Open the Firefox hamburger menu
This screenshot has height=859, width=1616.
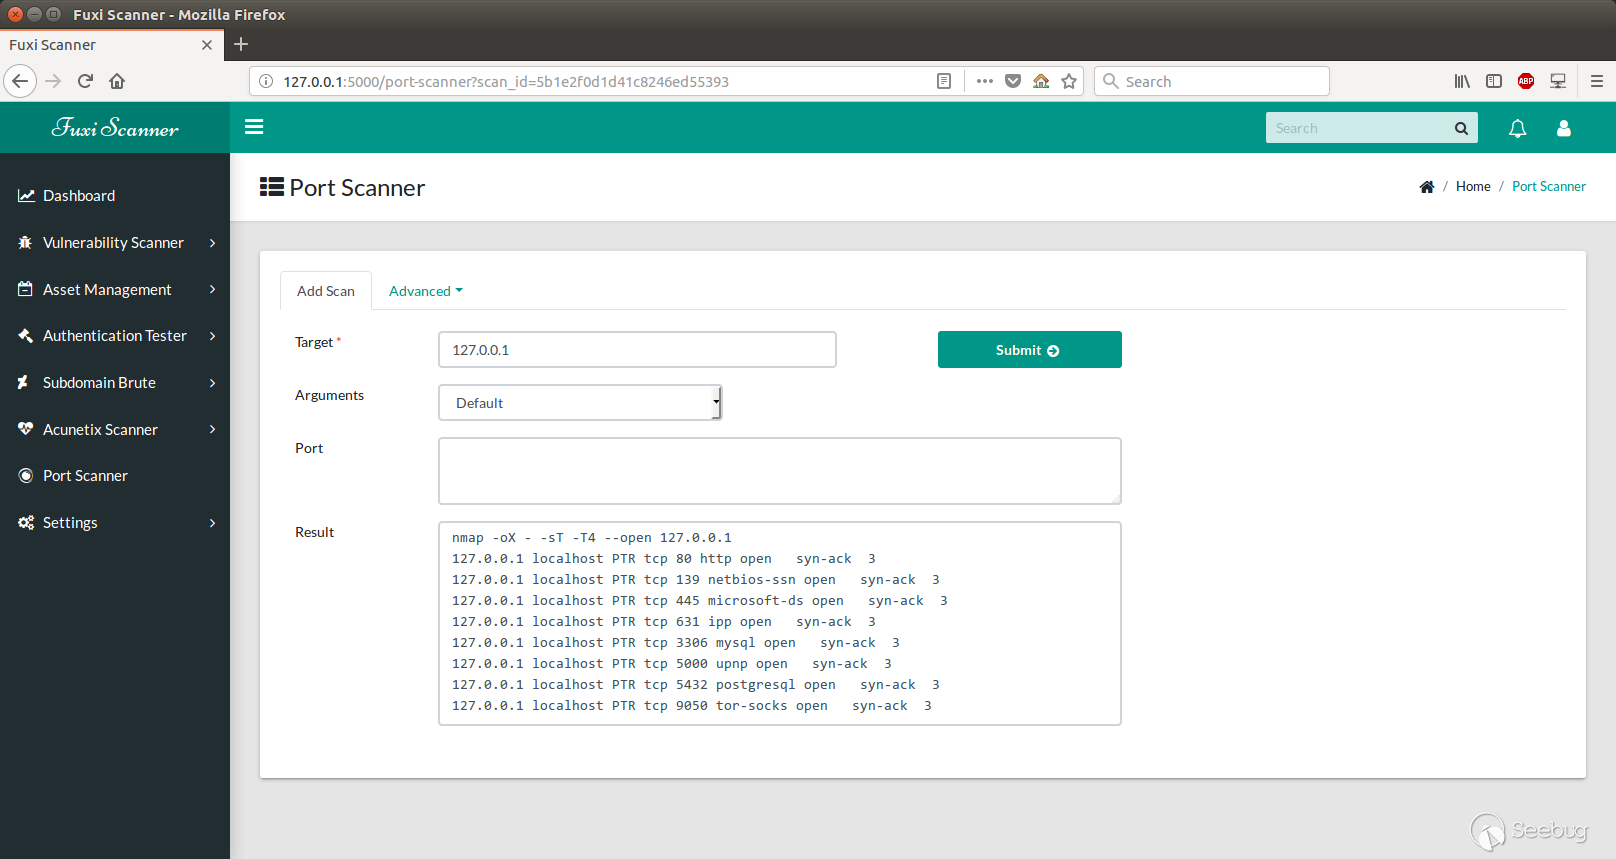[x=1597, y=81]
